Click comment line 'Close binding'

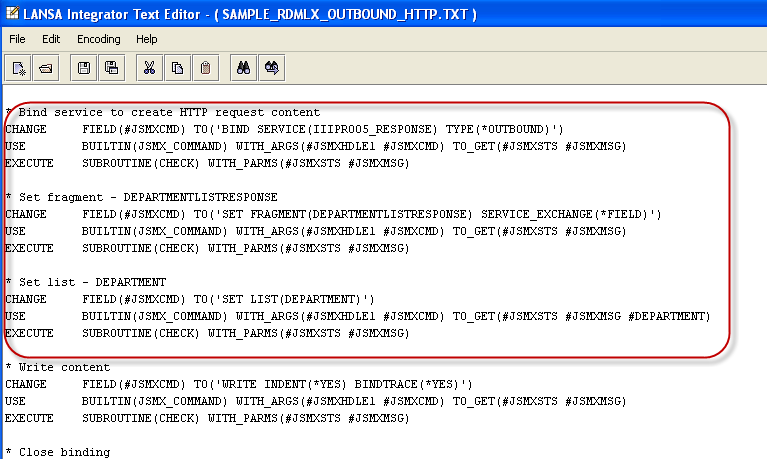point(58,453)
